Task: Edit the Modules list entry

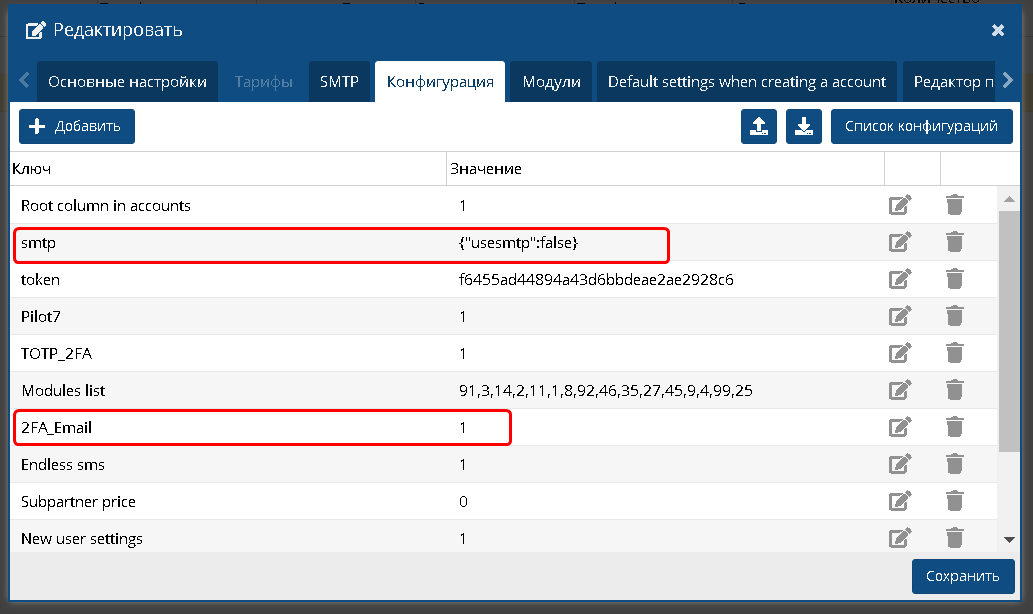Action: pyautogui.click(x=900, y=390)
